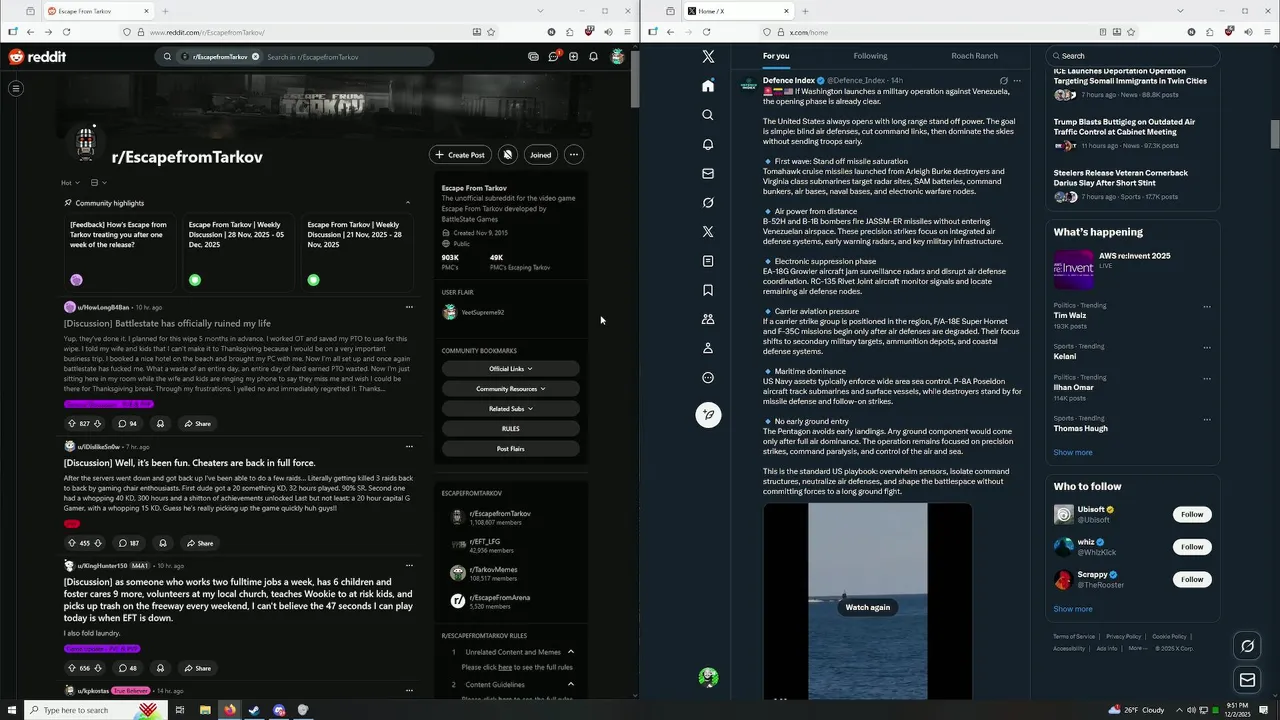Upvote the 'Battlestate has officially ruined my life' post

71,424
